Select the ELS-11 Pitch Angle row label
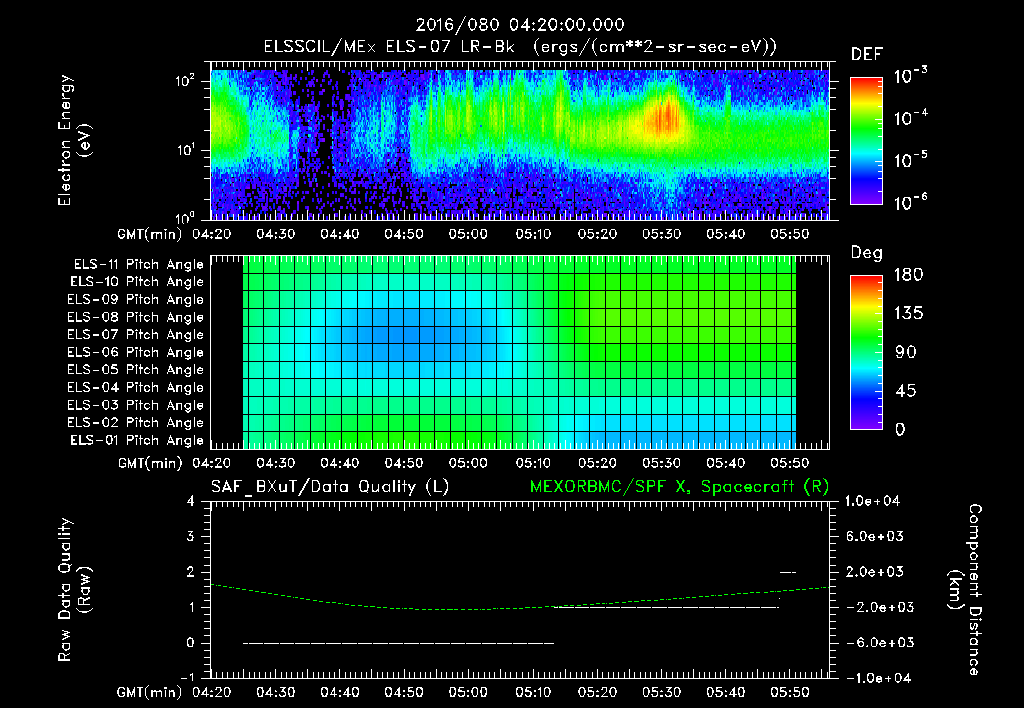 click(138, 265)
